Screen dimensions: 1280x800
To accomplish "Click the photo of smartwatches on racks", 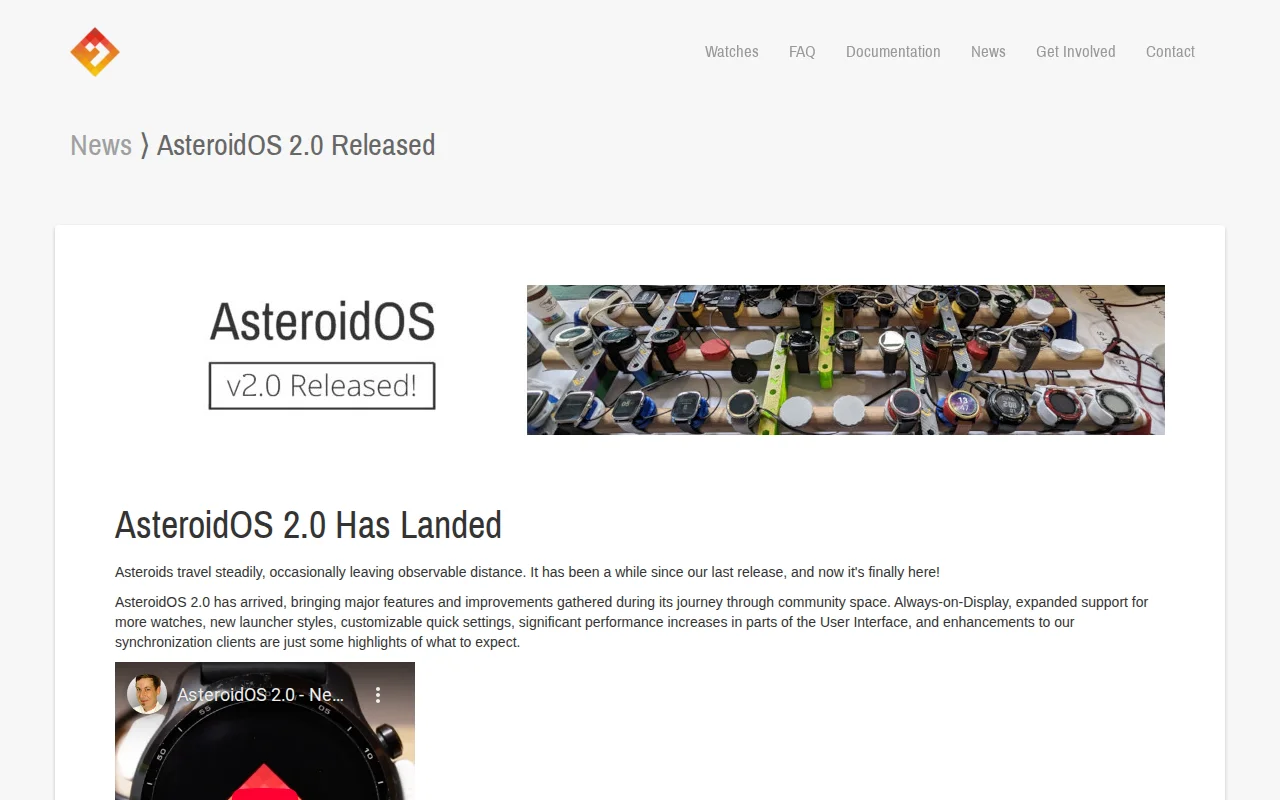I will pos(846,360).
